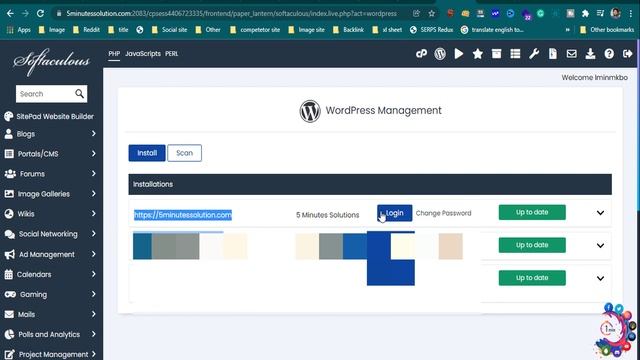
Task: Bookmark this page with star icon
Action: (x=431, y=13)
